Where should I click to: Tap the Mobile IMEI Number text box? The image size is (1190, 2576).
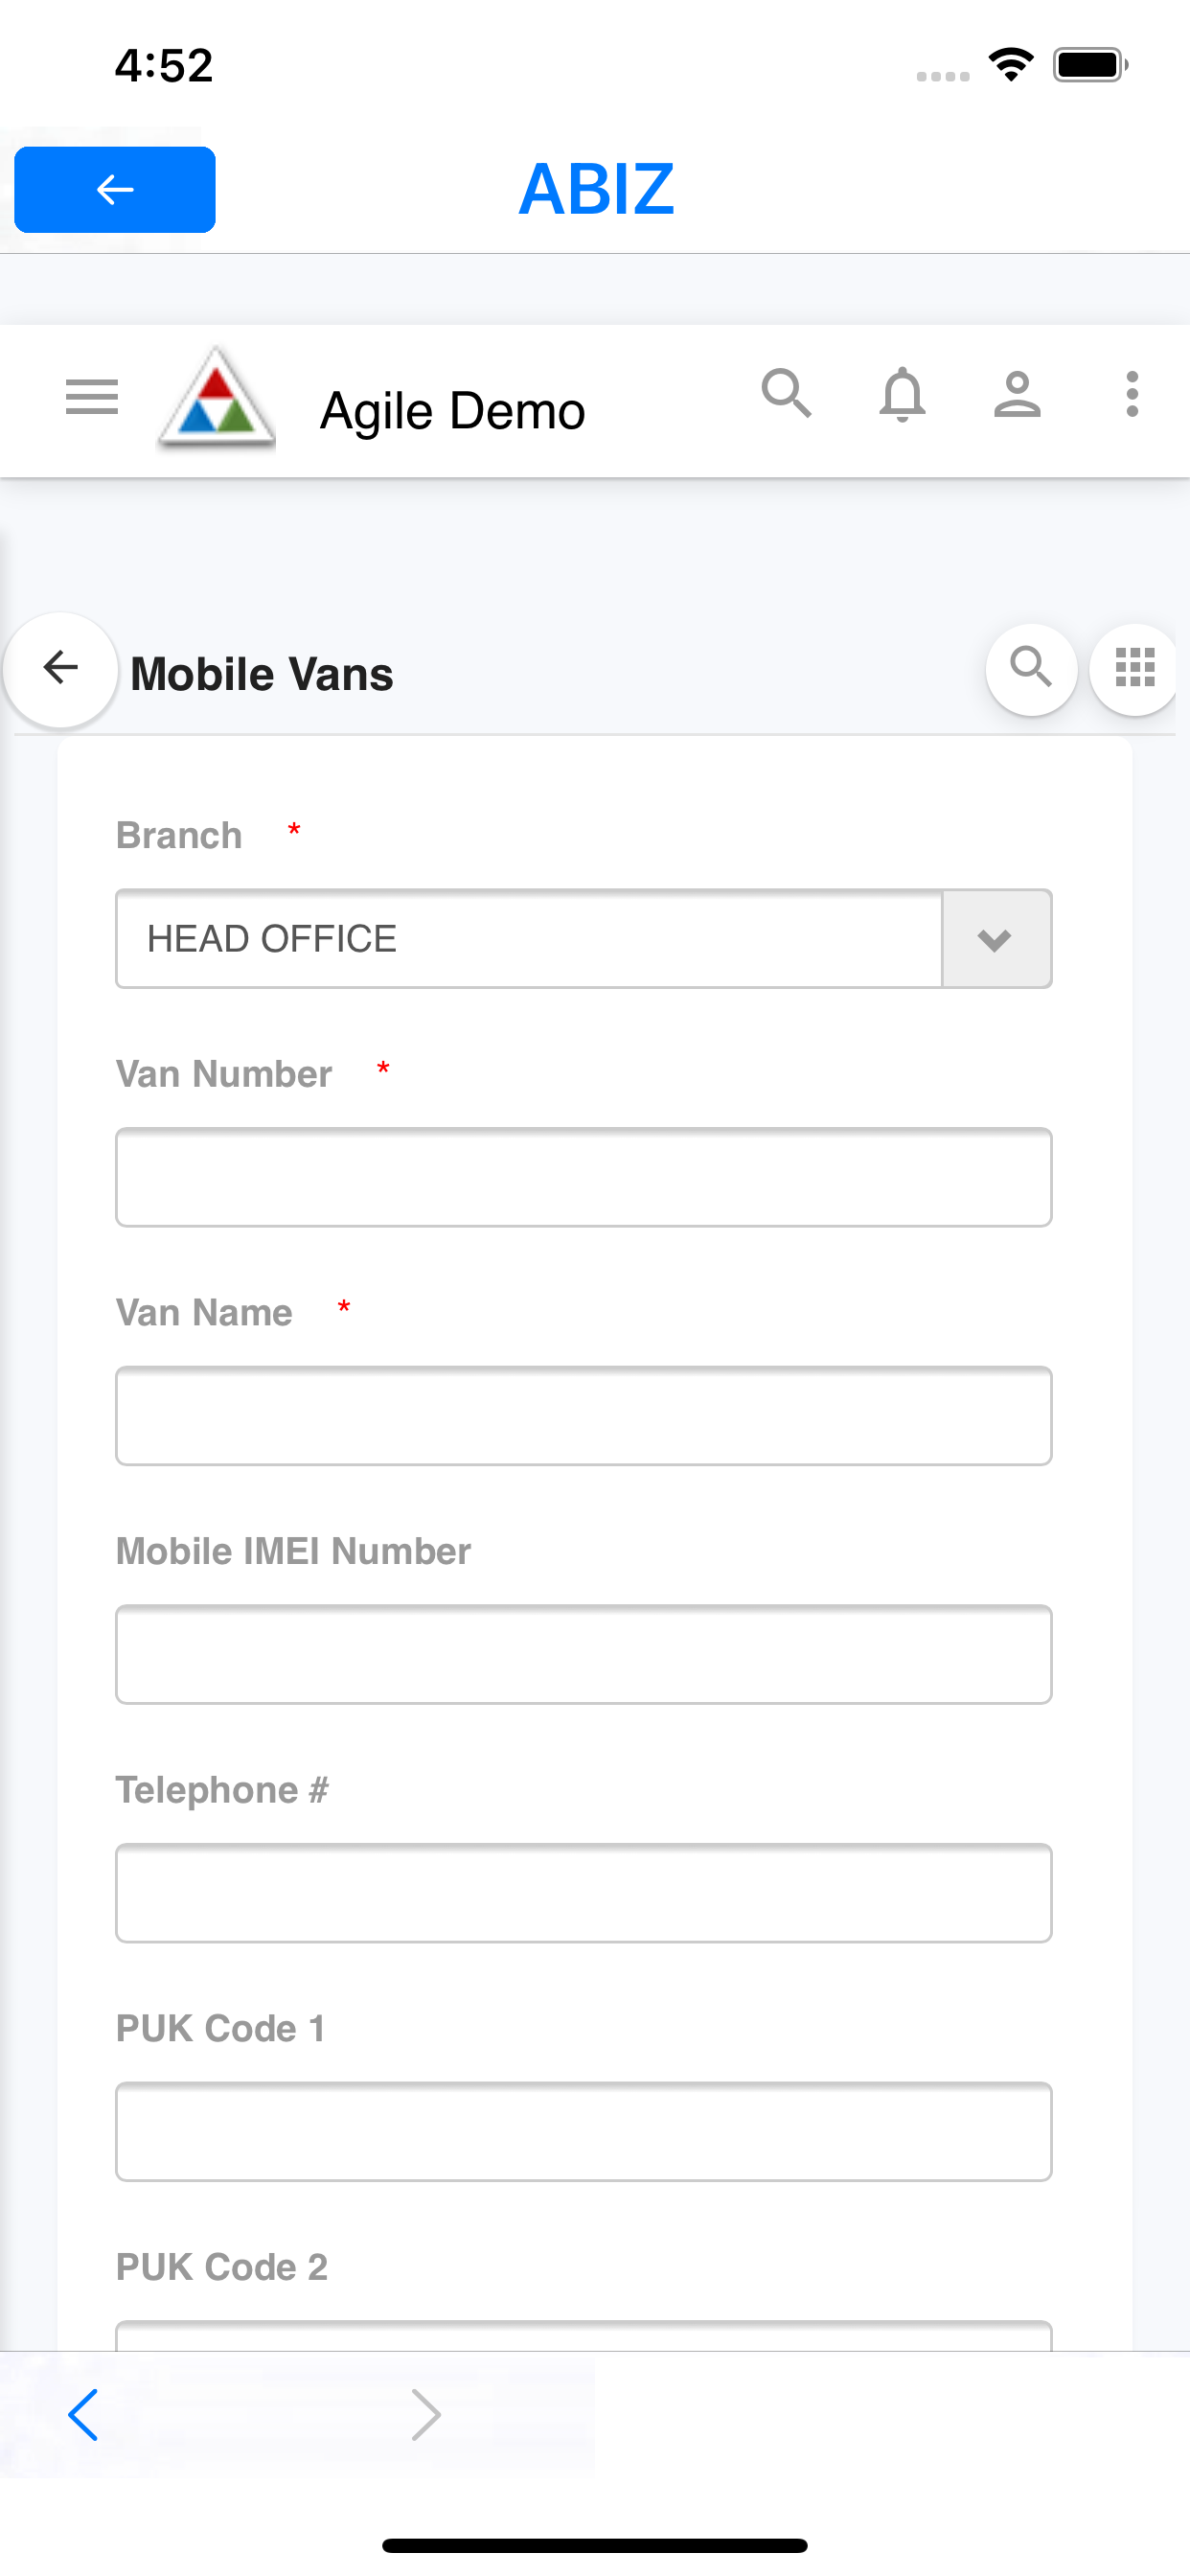coord(583,1654)
